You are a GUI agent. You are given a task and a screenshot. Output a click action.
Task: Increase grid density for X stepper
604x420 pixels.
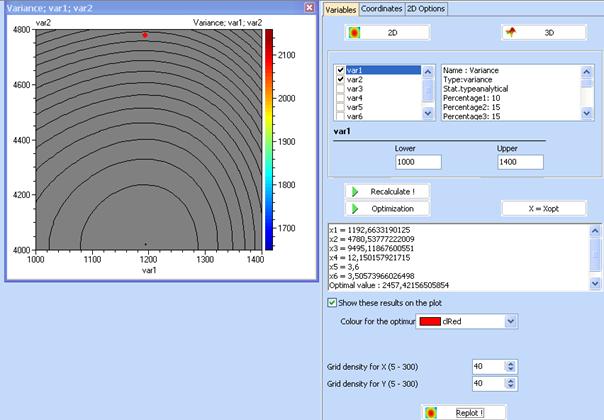(508, 363)
